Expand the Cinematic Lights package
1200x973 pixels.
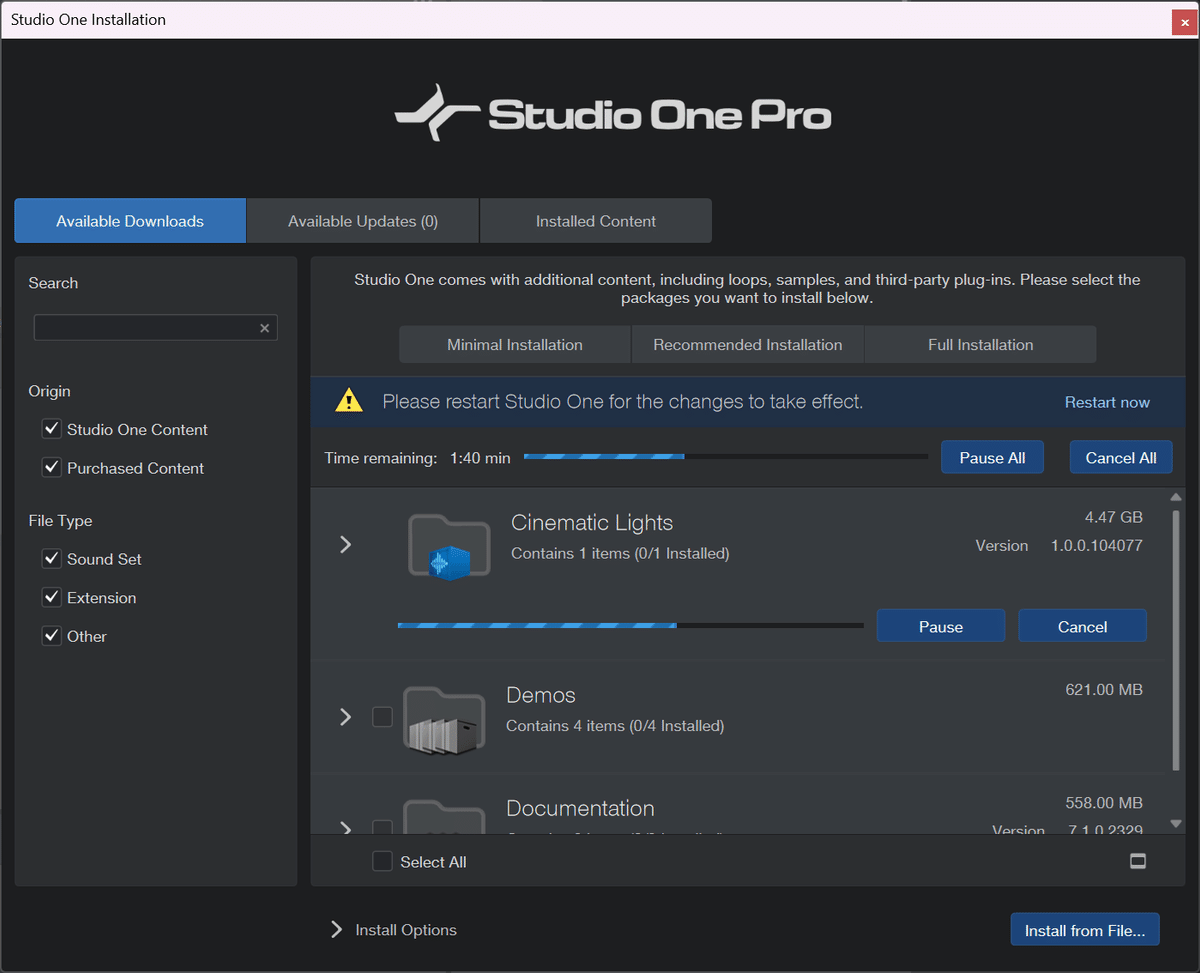click(346, 544)
